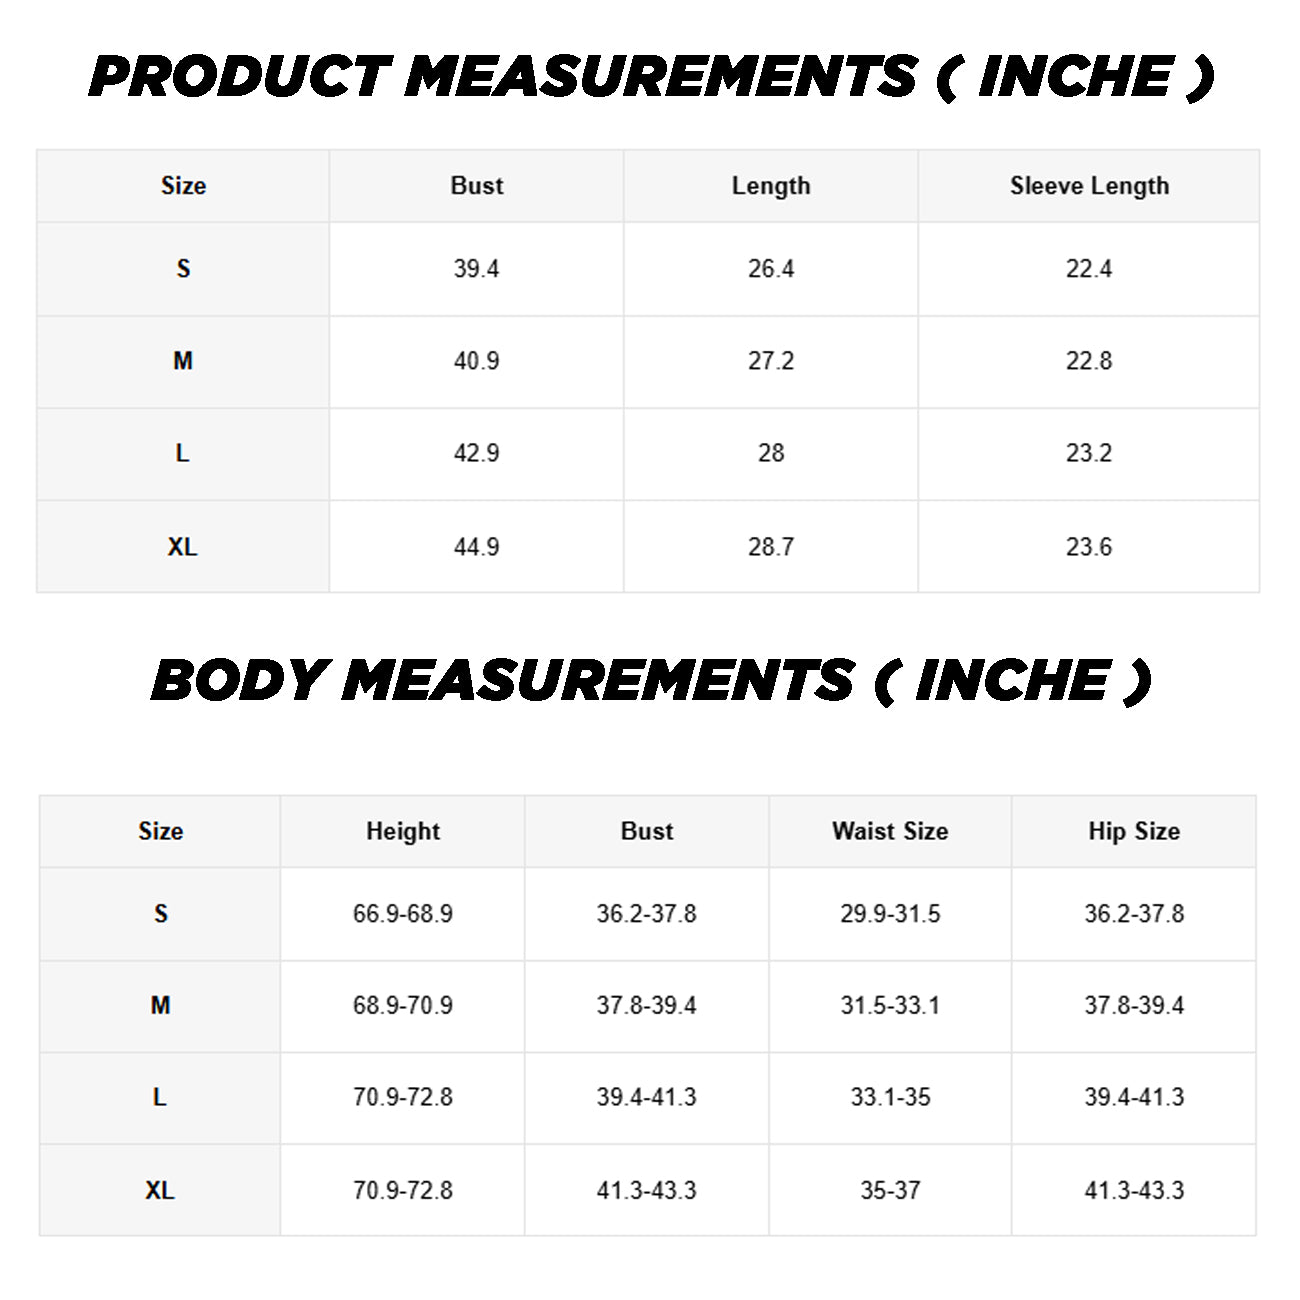The height and width of the screenshot is (1300, 1300).
Task: Select the Hip Size column header
Action: coord(1134,831)
